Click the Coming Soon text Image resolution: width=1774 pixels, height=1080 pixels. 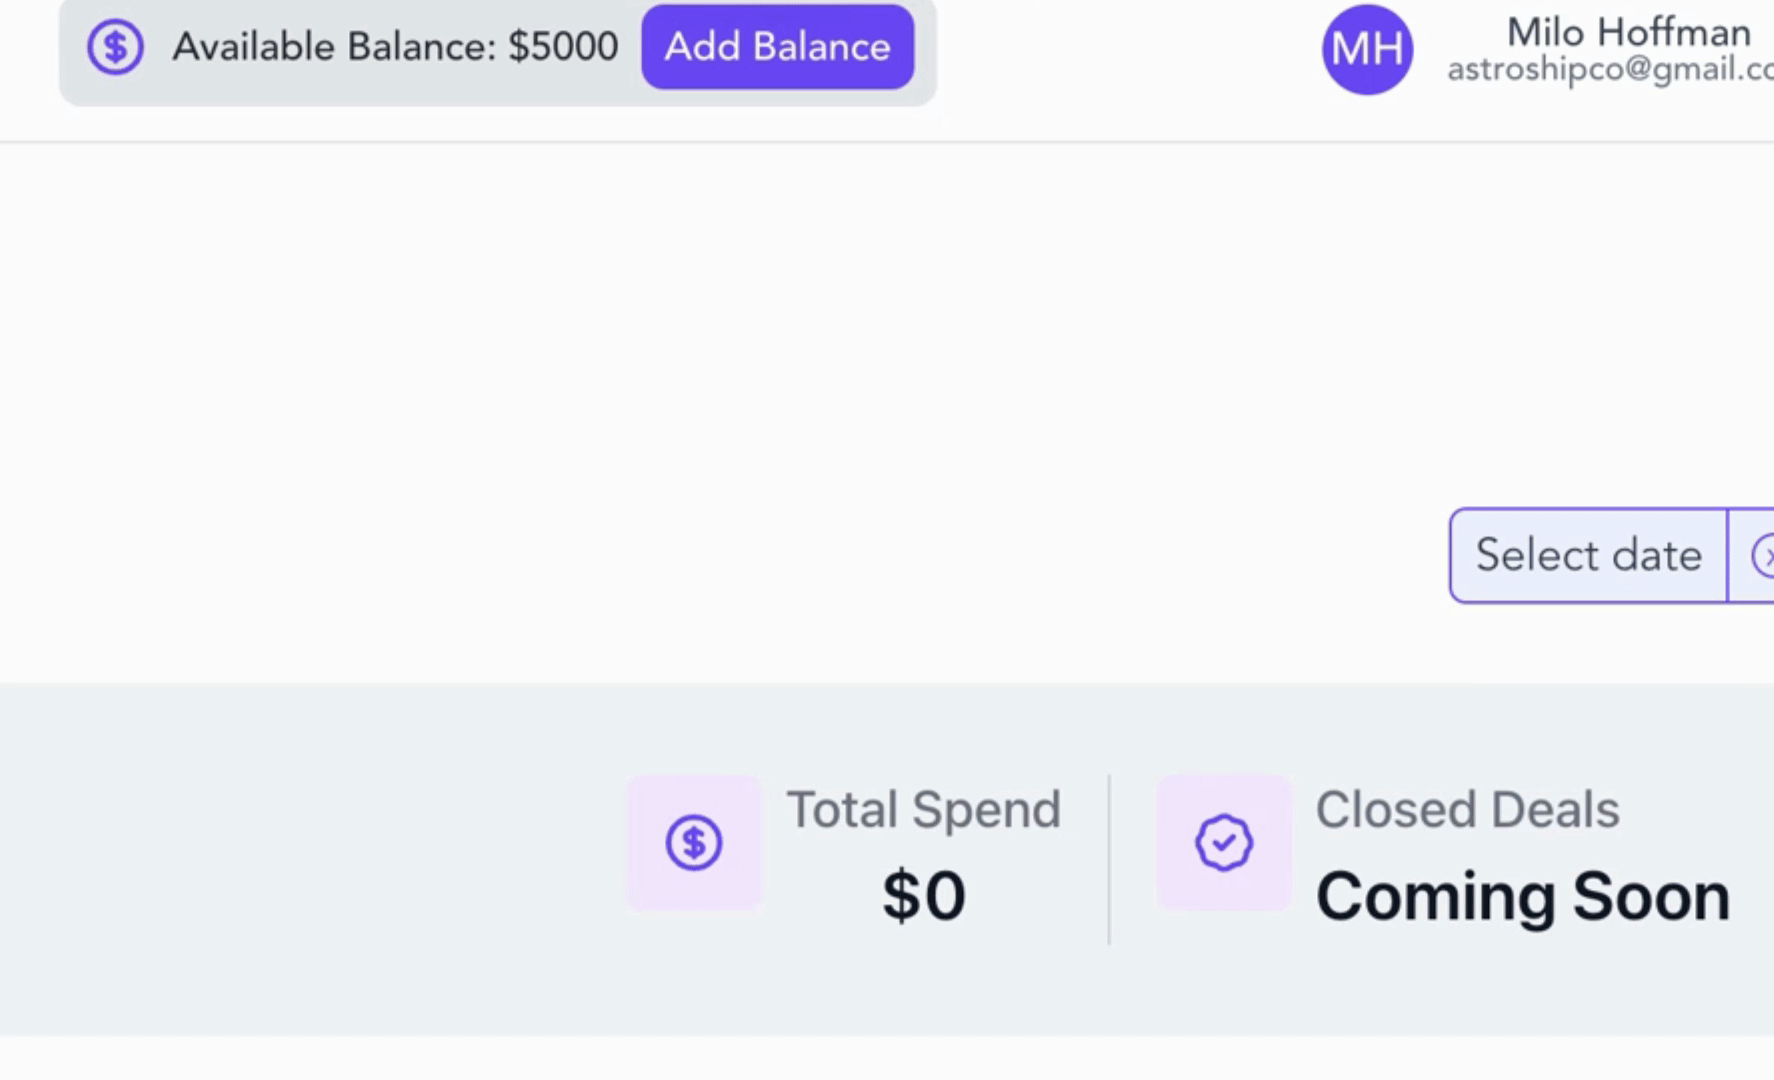click(x=1523, y=897)
